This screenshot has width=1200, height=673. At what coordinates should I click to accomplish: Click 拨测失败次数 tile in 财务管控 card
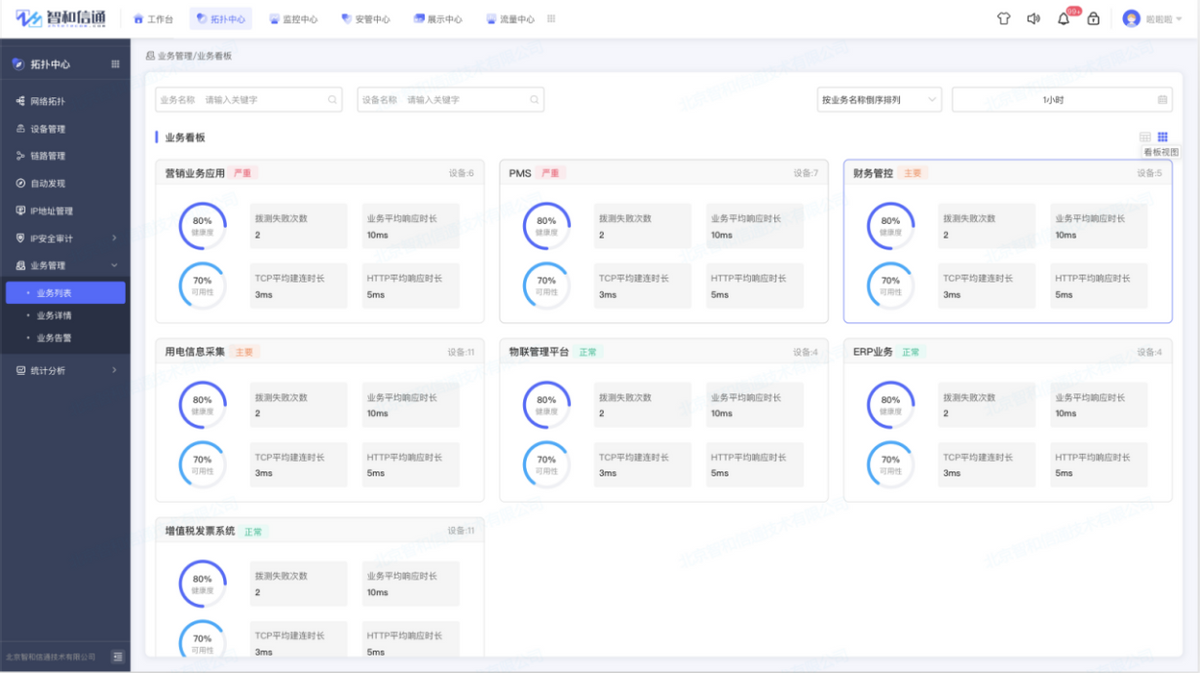tap(985, 226)
